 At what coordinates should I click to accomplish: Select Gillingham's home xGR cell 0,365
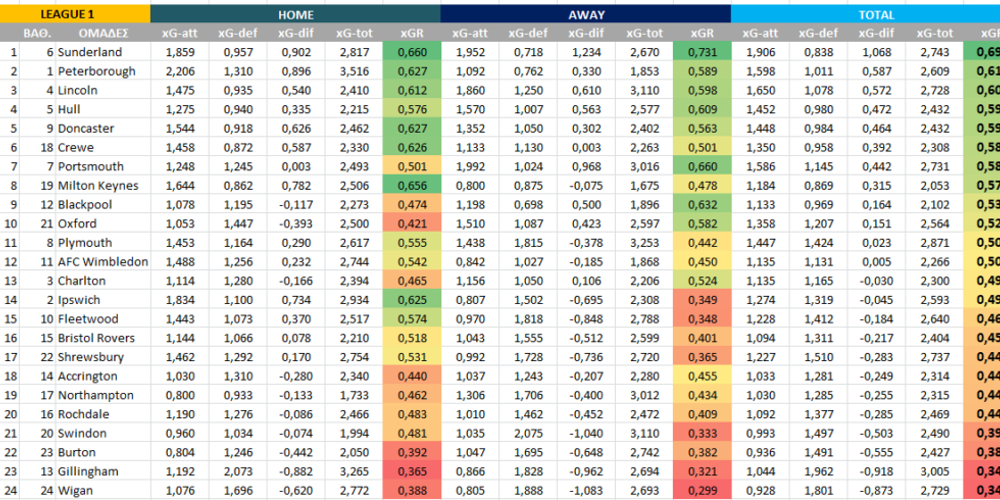(411, 471)
